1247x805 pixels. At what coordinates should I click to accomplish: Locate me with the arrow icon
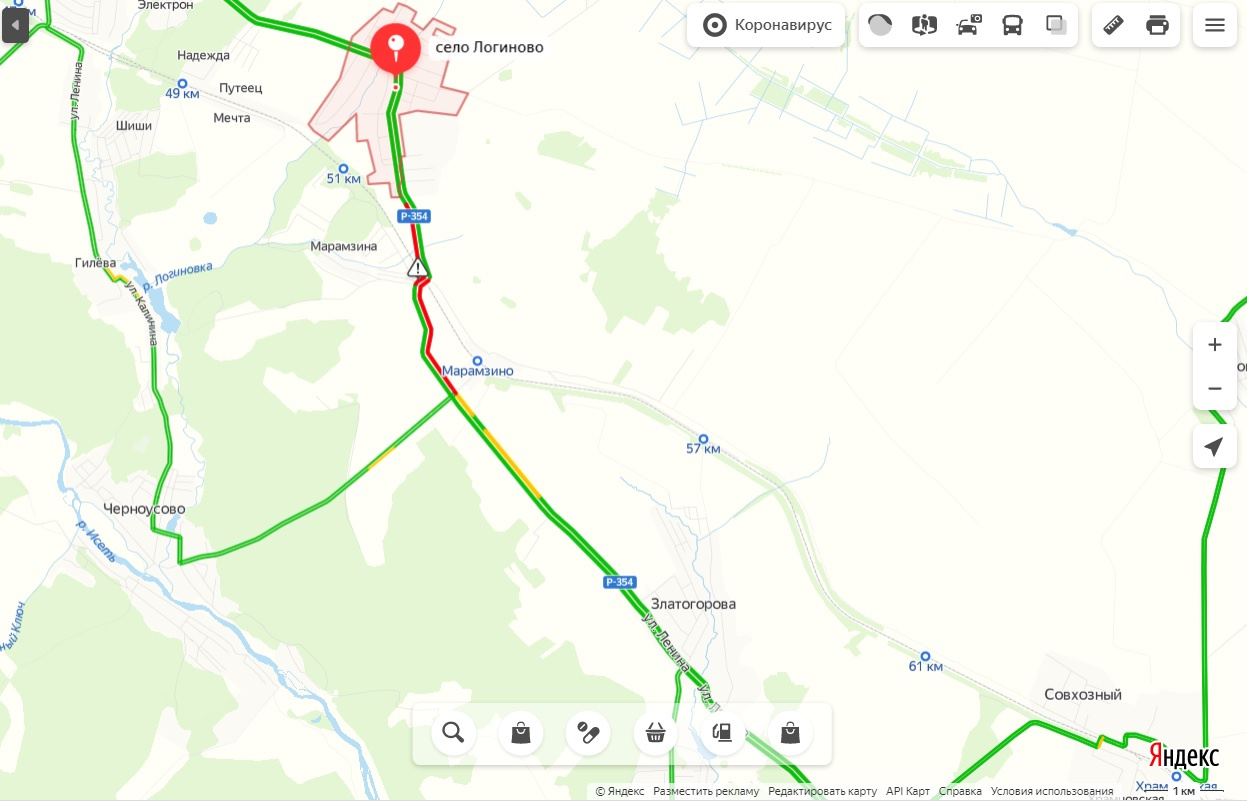click(x=1215, y=446)
